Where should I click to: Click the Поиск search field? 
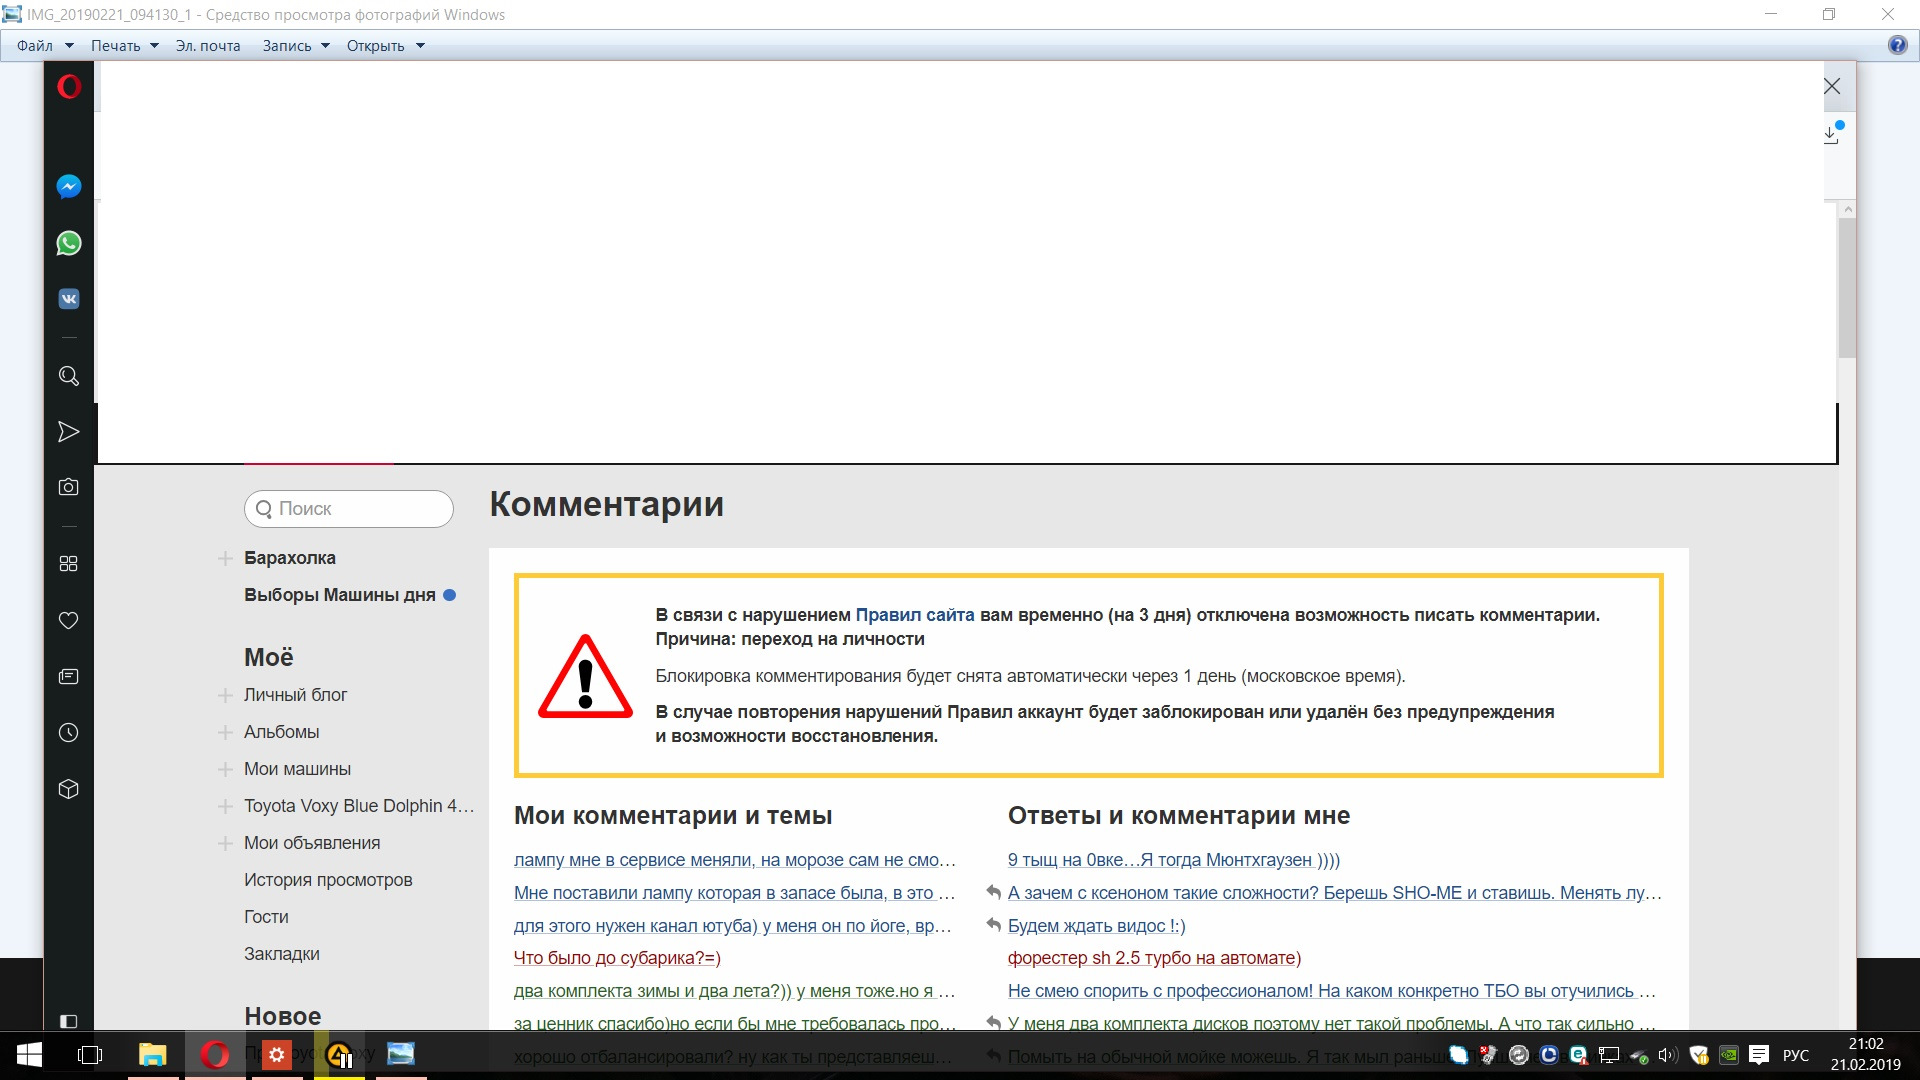click(x=349, y=509)
